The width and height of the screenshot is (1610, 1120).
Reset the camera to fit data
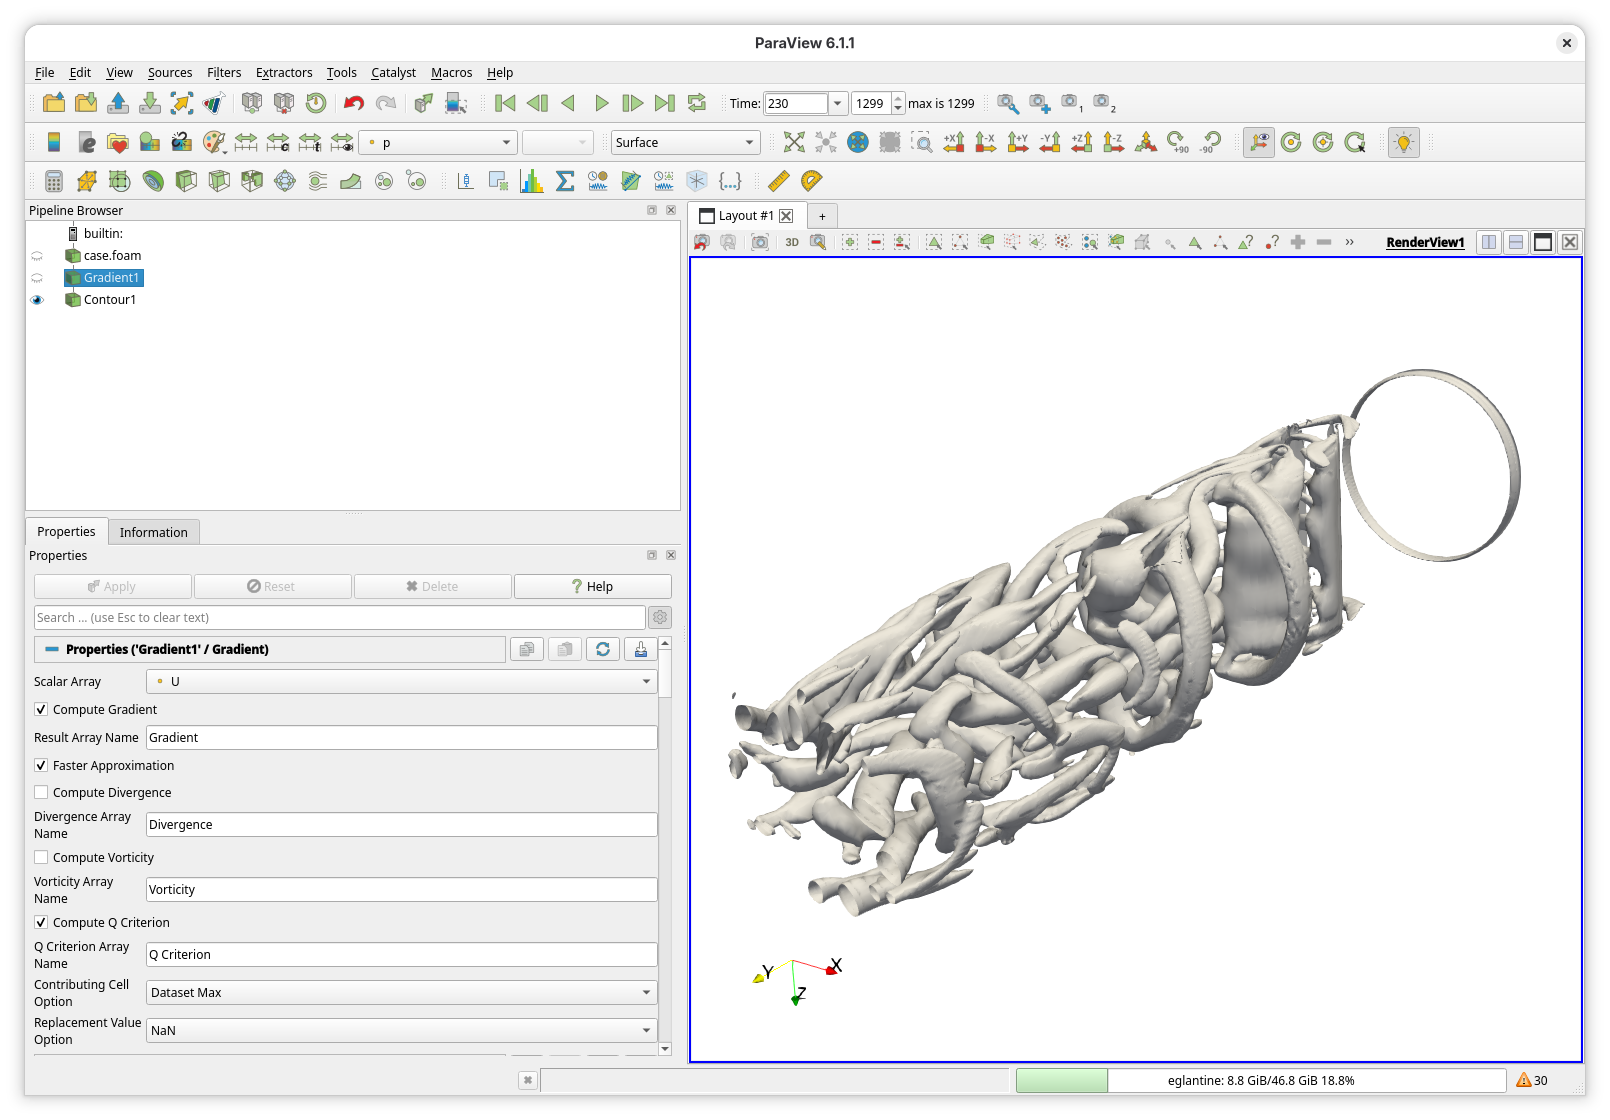tap(794, 142)
